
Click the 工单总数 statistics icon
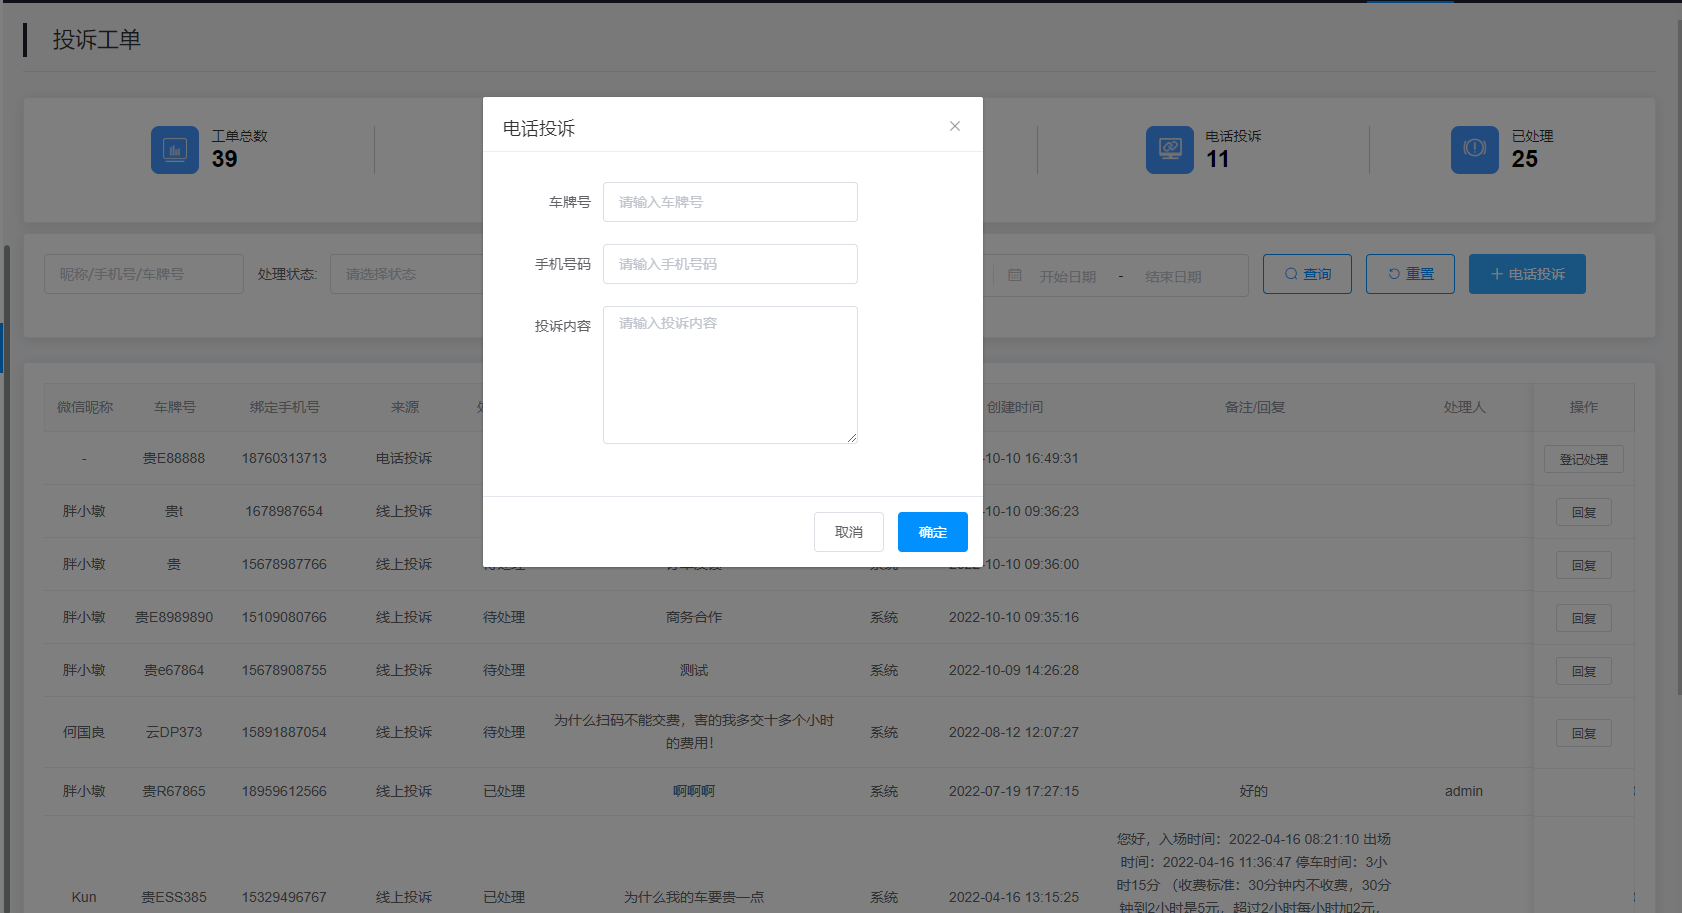pos(174,150)
